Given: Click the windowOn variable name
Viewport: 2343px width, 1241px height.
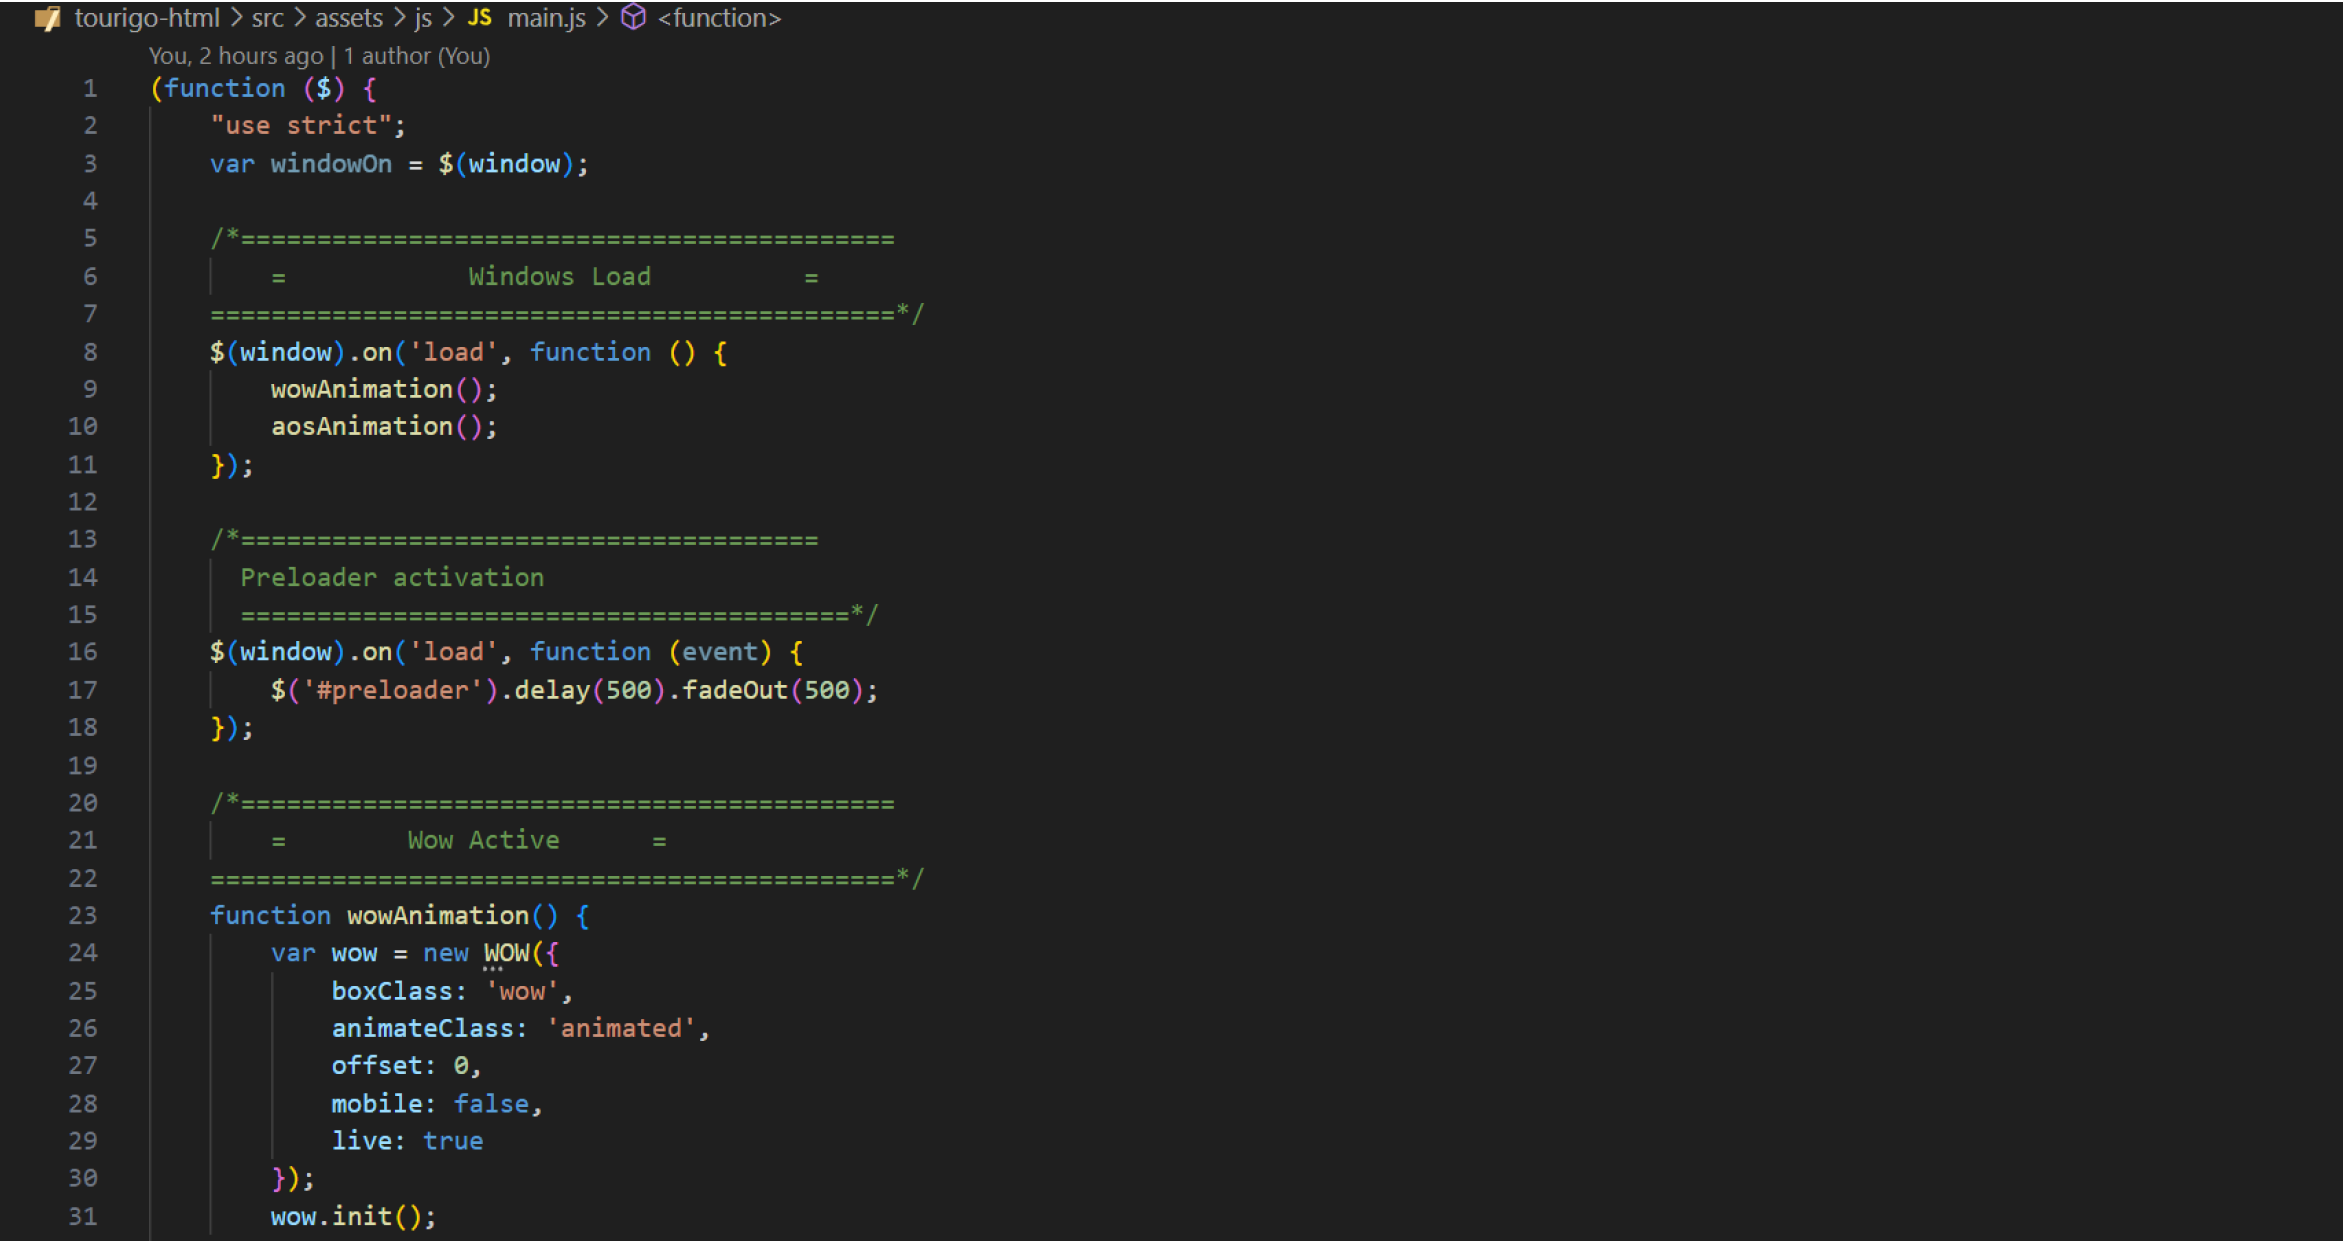Looking at the screenshot, I should point(331,164).
